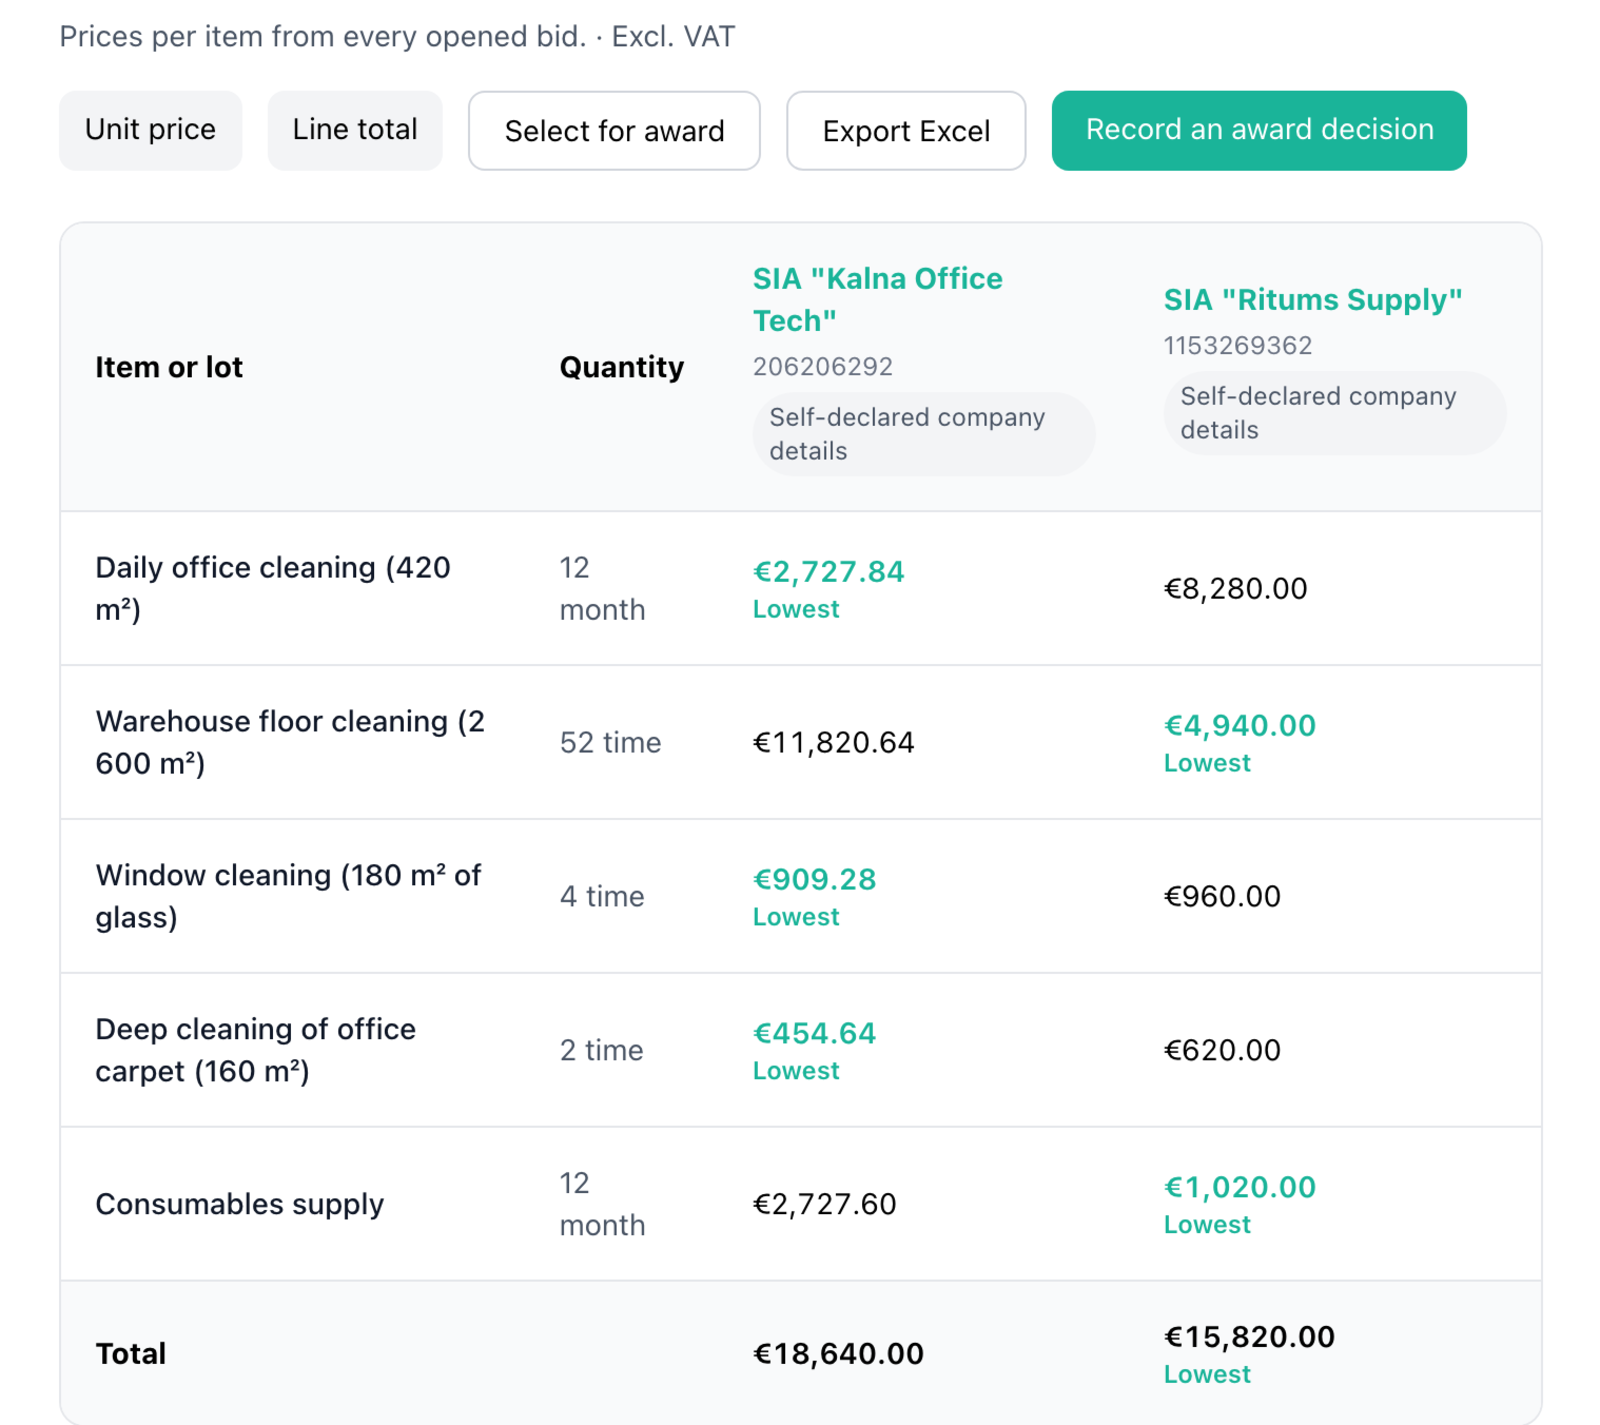The height and width of the screenshot is (1425, 1600).
Task: Click the 4 time quantity
Action: click(602, 896)
